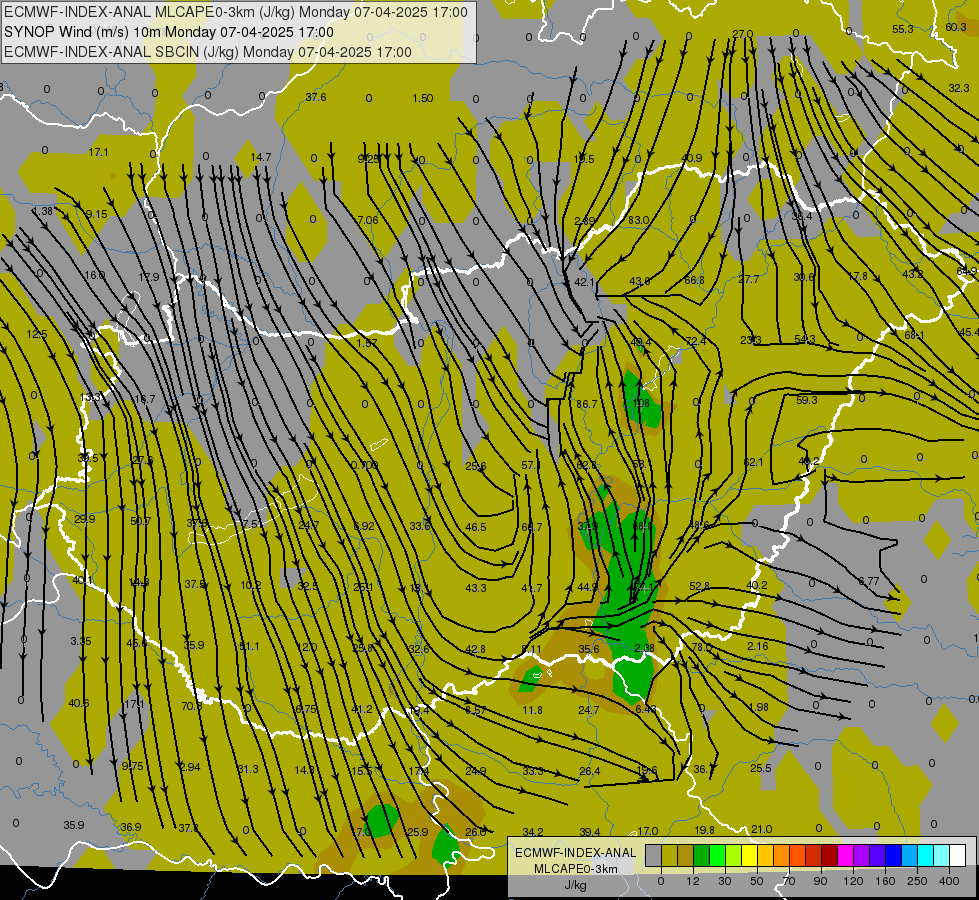The image size is (979, 900).
Task: Click the dark red legend swatch
Action: click(x=830, y=855)
